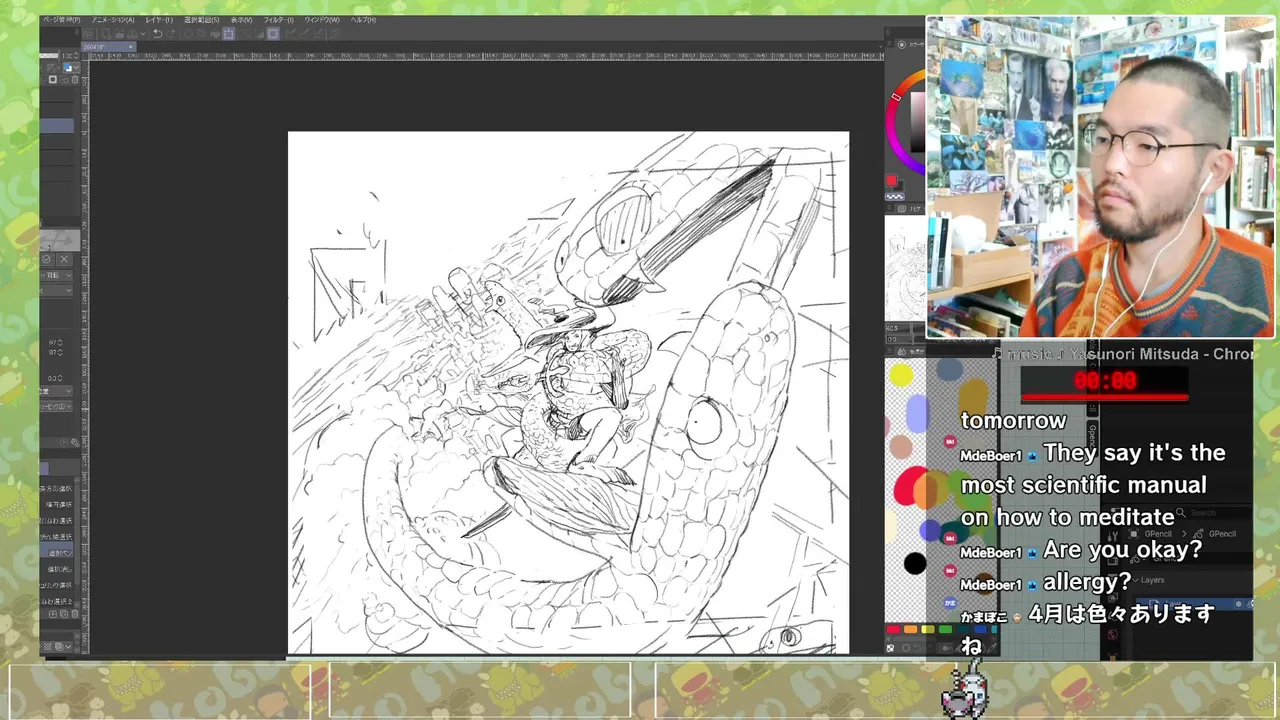The width and height of the screenshot is (1280, 720).
Task: Open the ウィンドウ(W) menu
Action: click(x=322, y=20)
